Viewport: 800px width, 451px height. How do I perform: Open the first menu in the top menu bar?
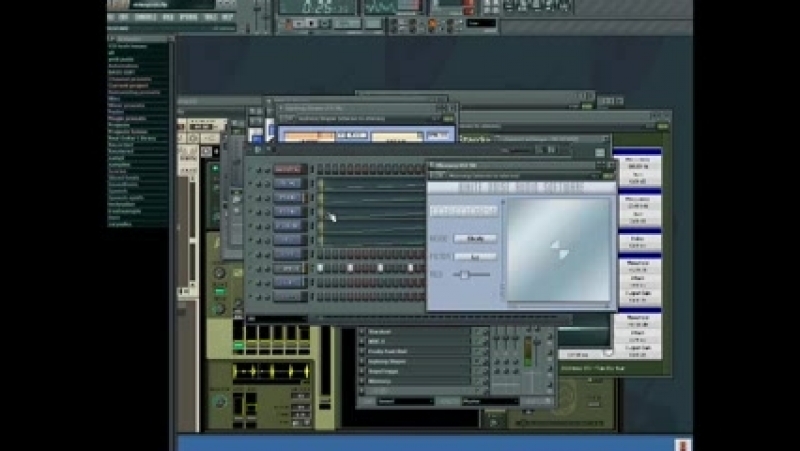(112, 17)
